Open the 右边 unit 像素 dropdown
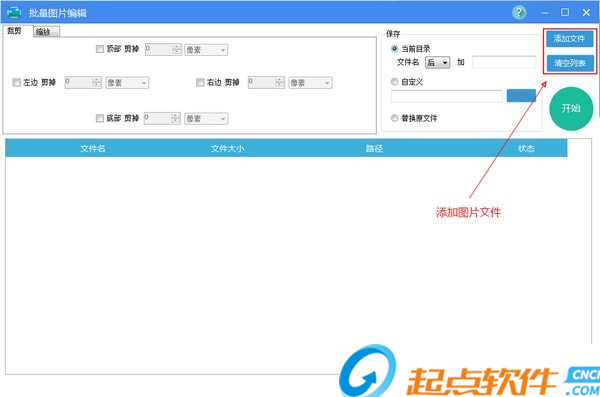 310,83
